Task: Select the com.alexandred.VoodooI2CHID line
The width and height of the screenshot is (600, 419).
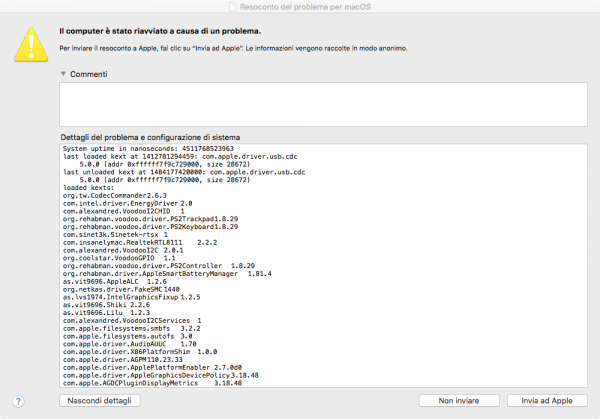Action: tap(124, 211)
